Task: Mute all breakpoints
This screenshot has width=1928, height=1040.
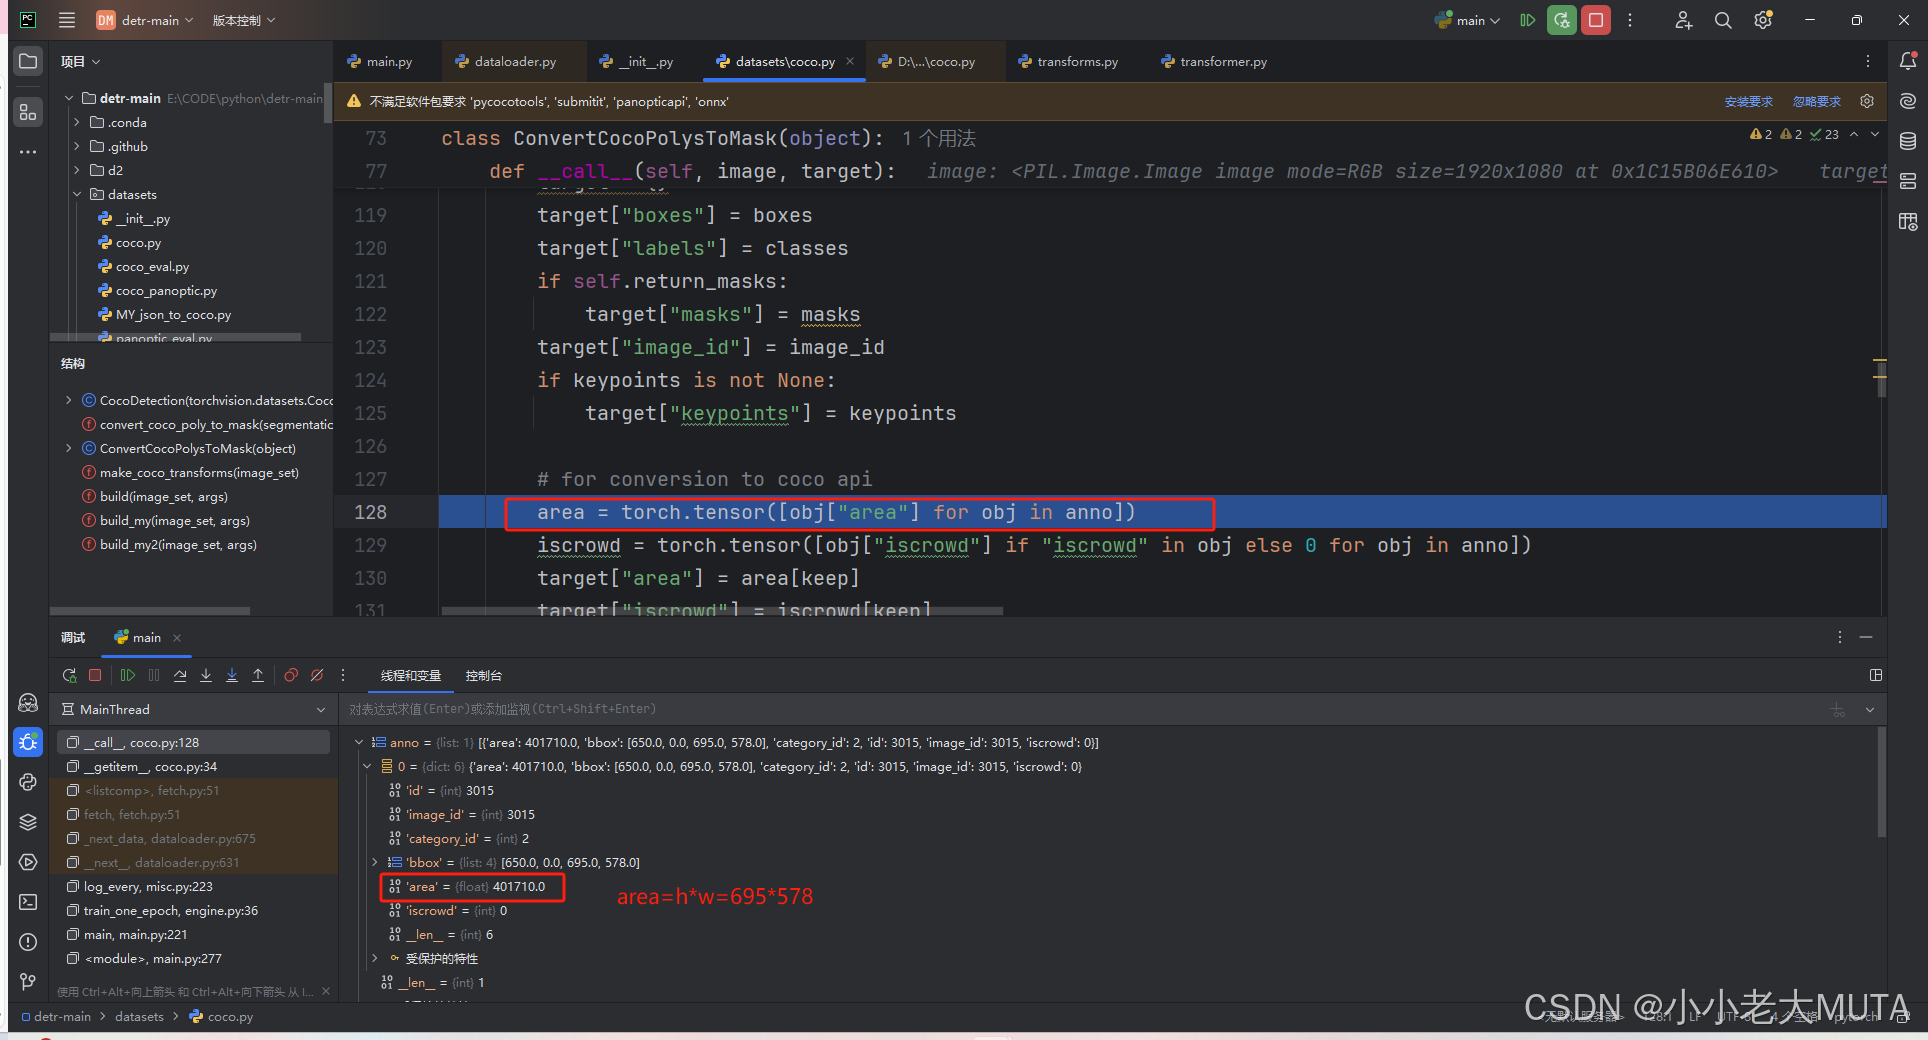Action: 317,675
